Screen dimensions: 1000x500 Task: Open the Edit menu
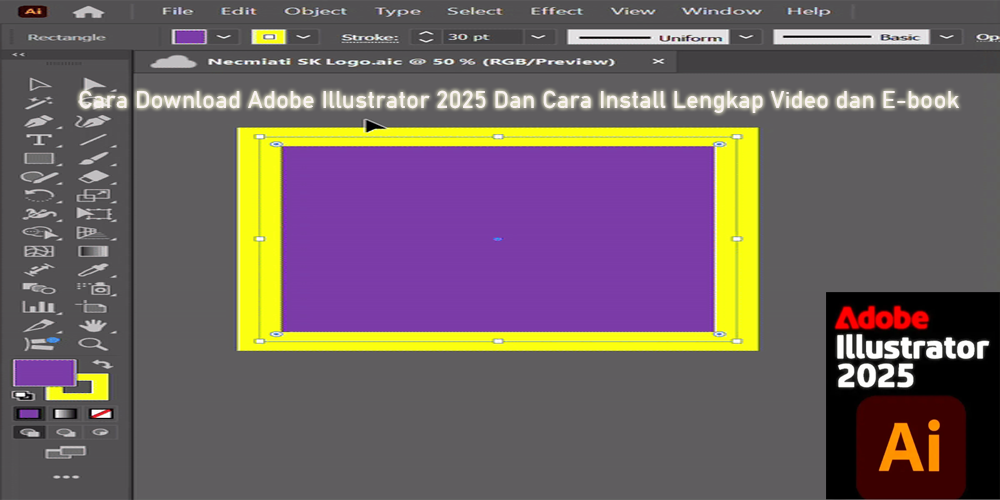(239, 11)
